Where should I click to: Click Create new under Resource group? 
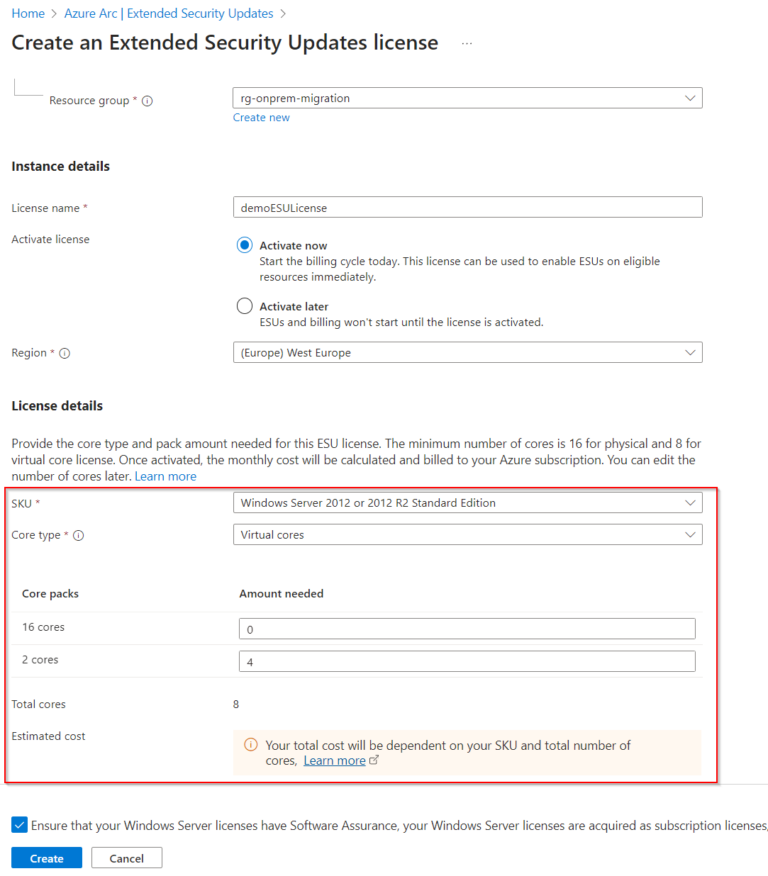[x=261, y=117]
